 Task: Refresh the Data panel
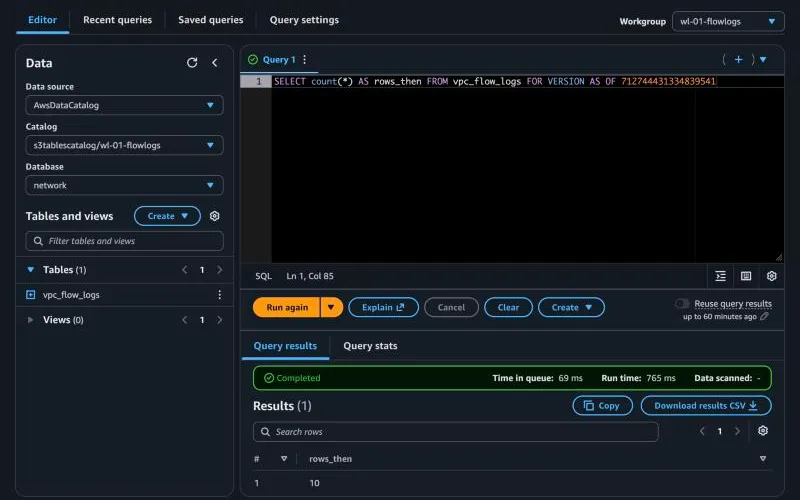click(192, 63)
